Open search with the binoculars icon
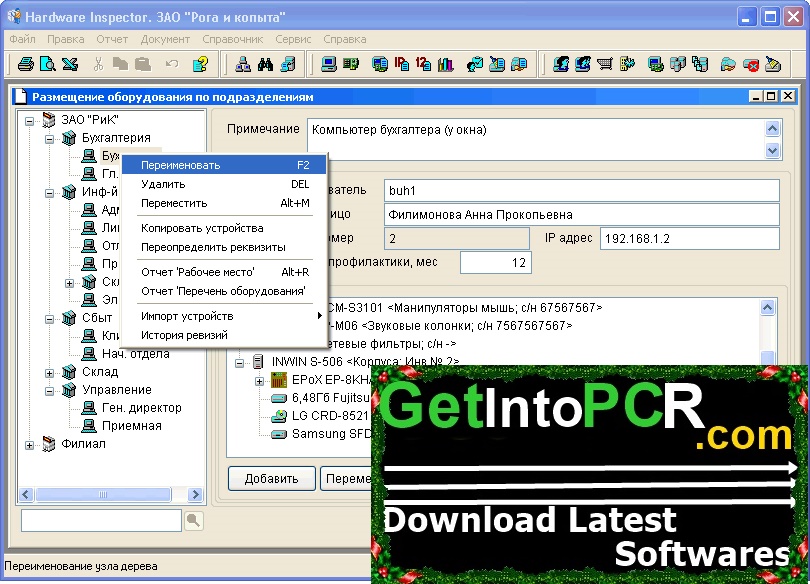 coord(266,64)
